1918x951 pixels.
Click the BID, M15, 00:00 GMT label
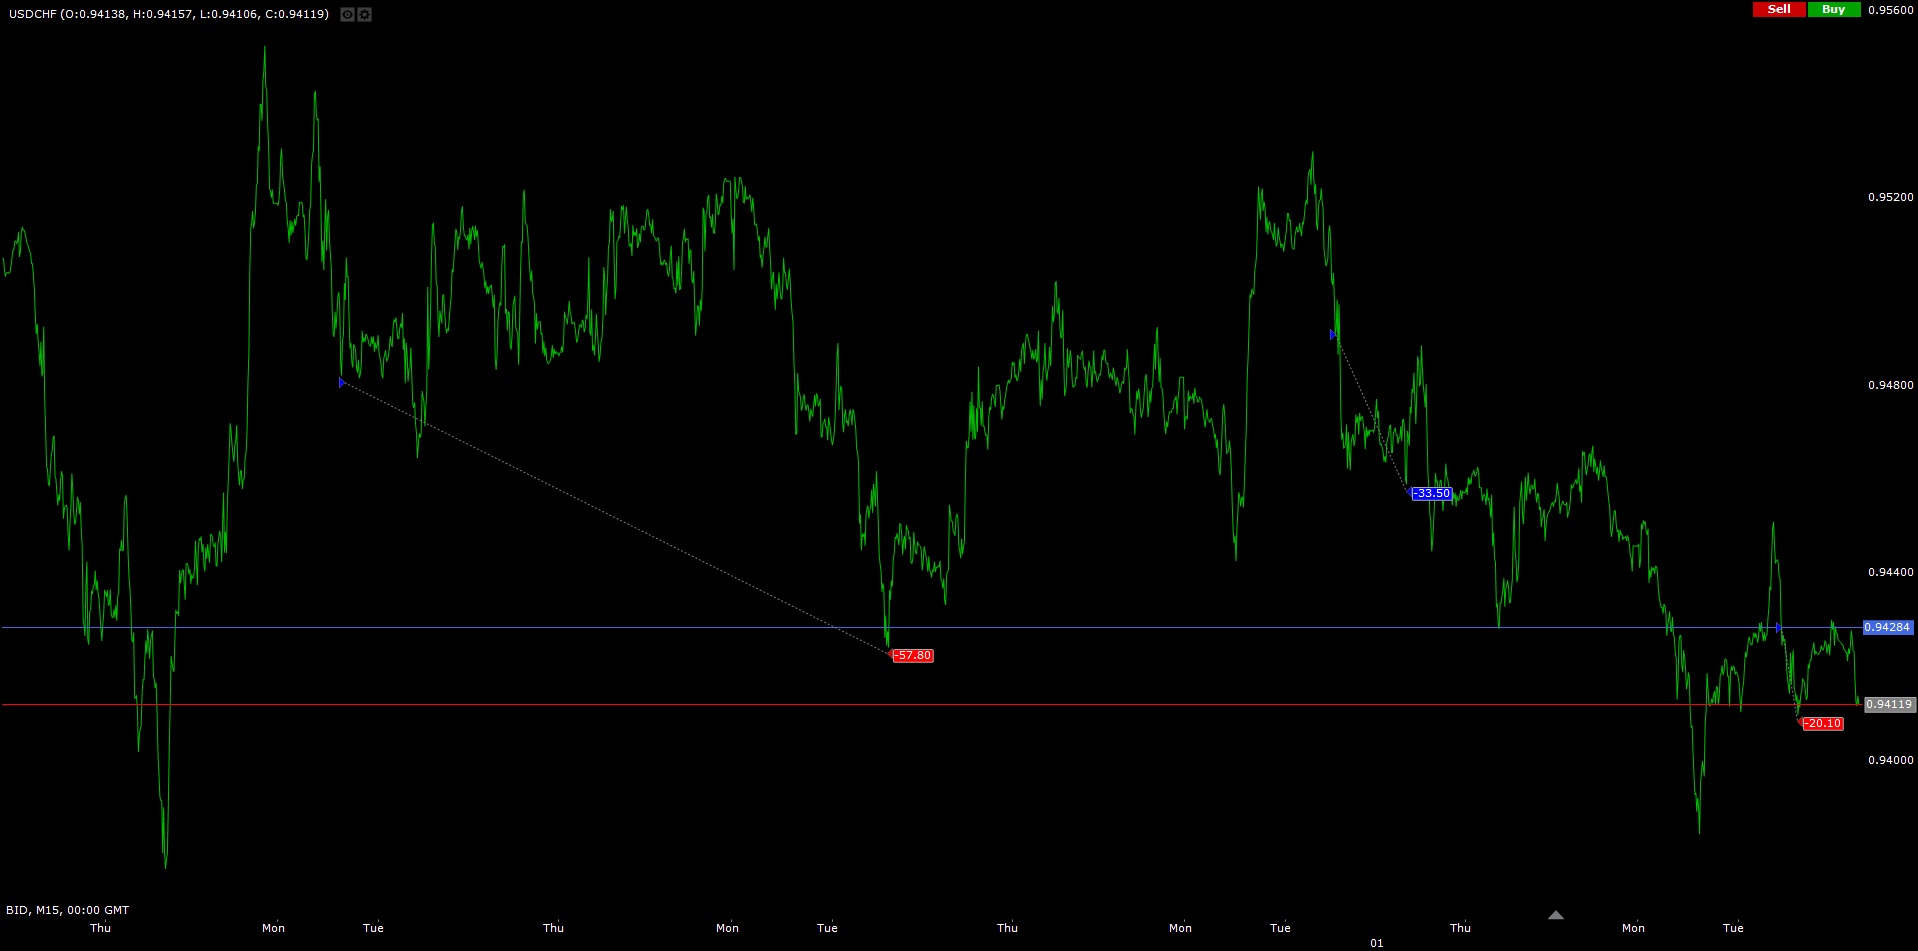(68, 910)
